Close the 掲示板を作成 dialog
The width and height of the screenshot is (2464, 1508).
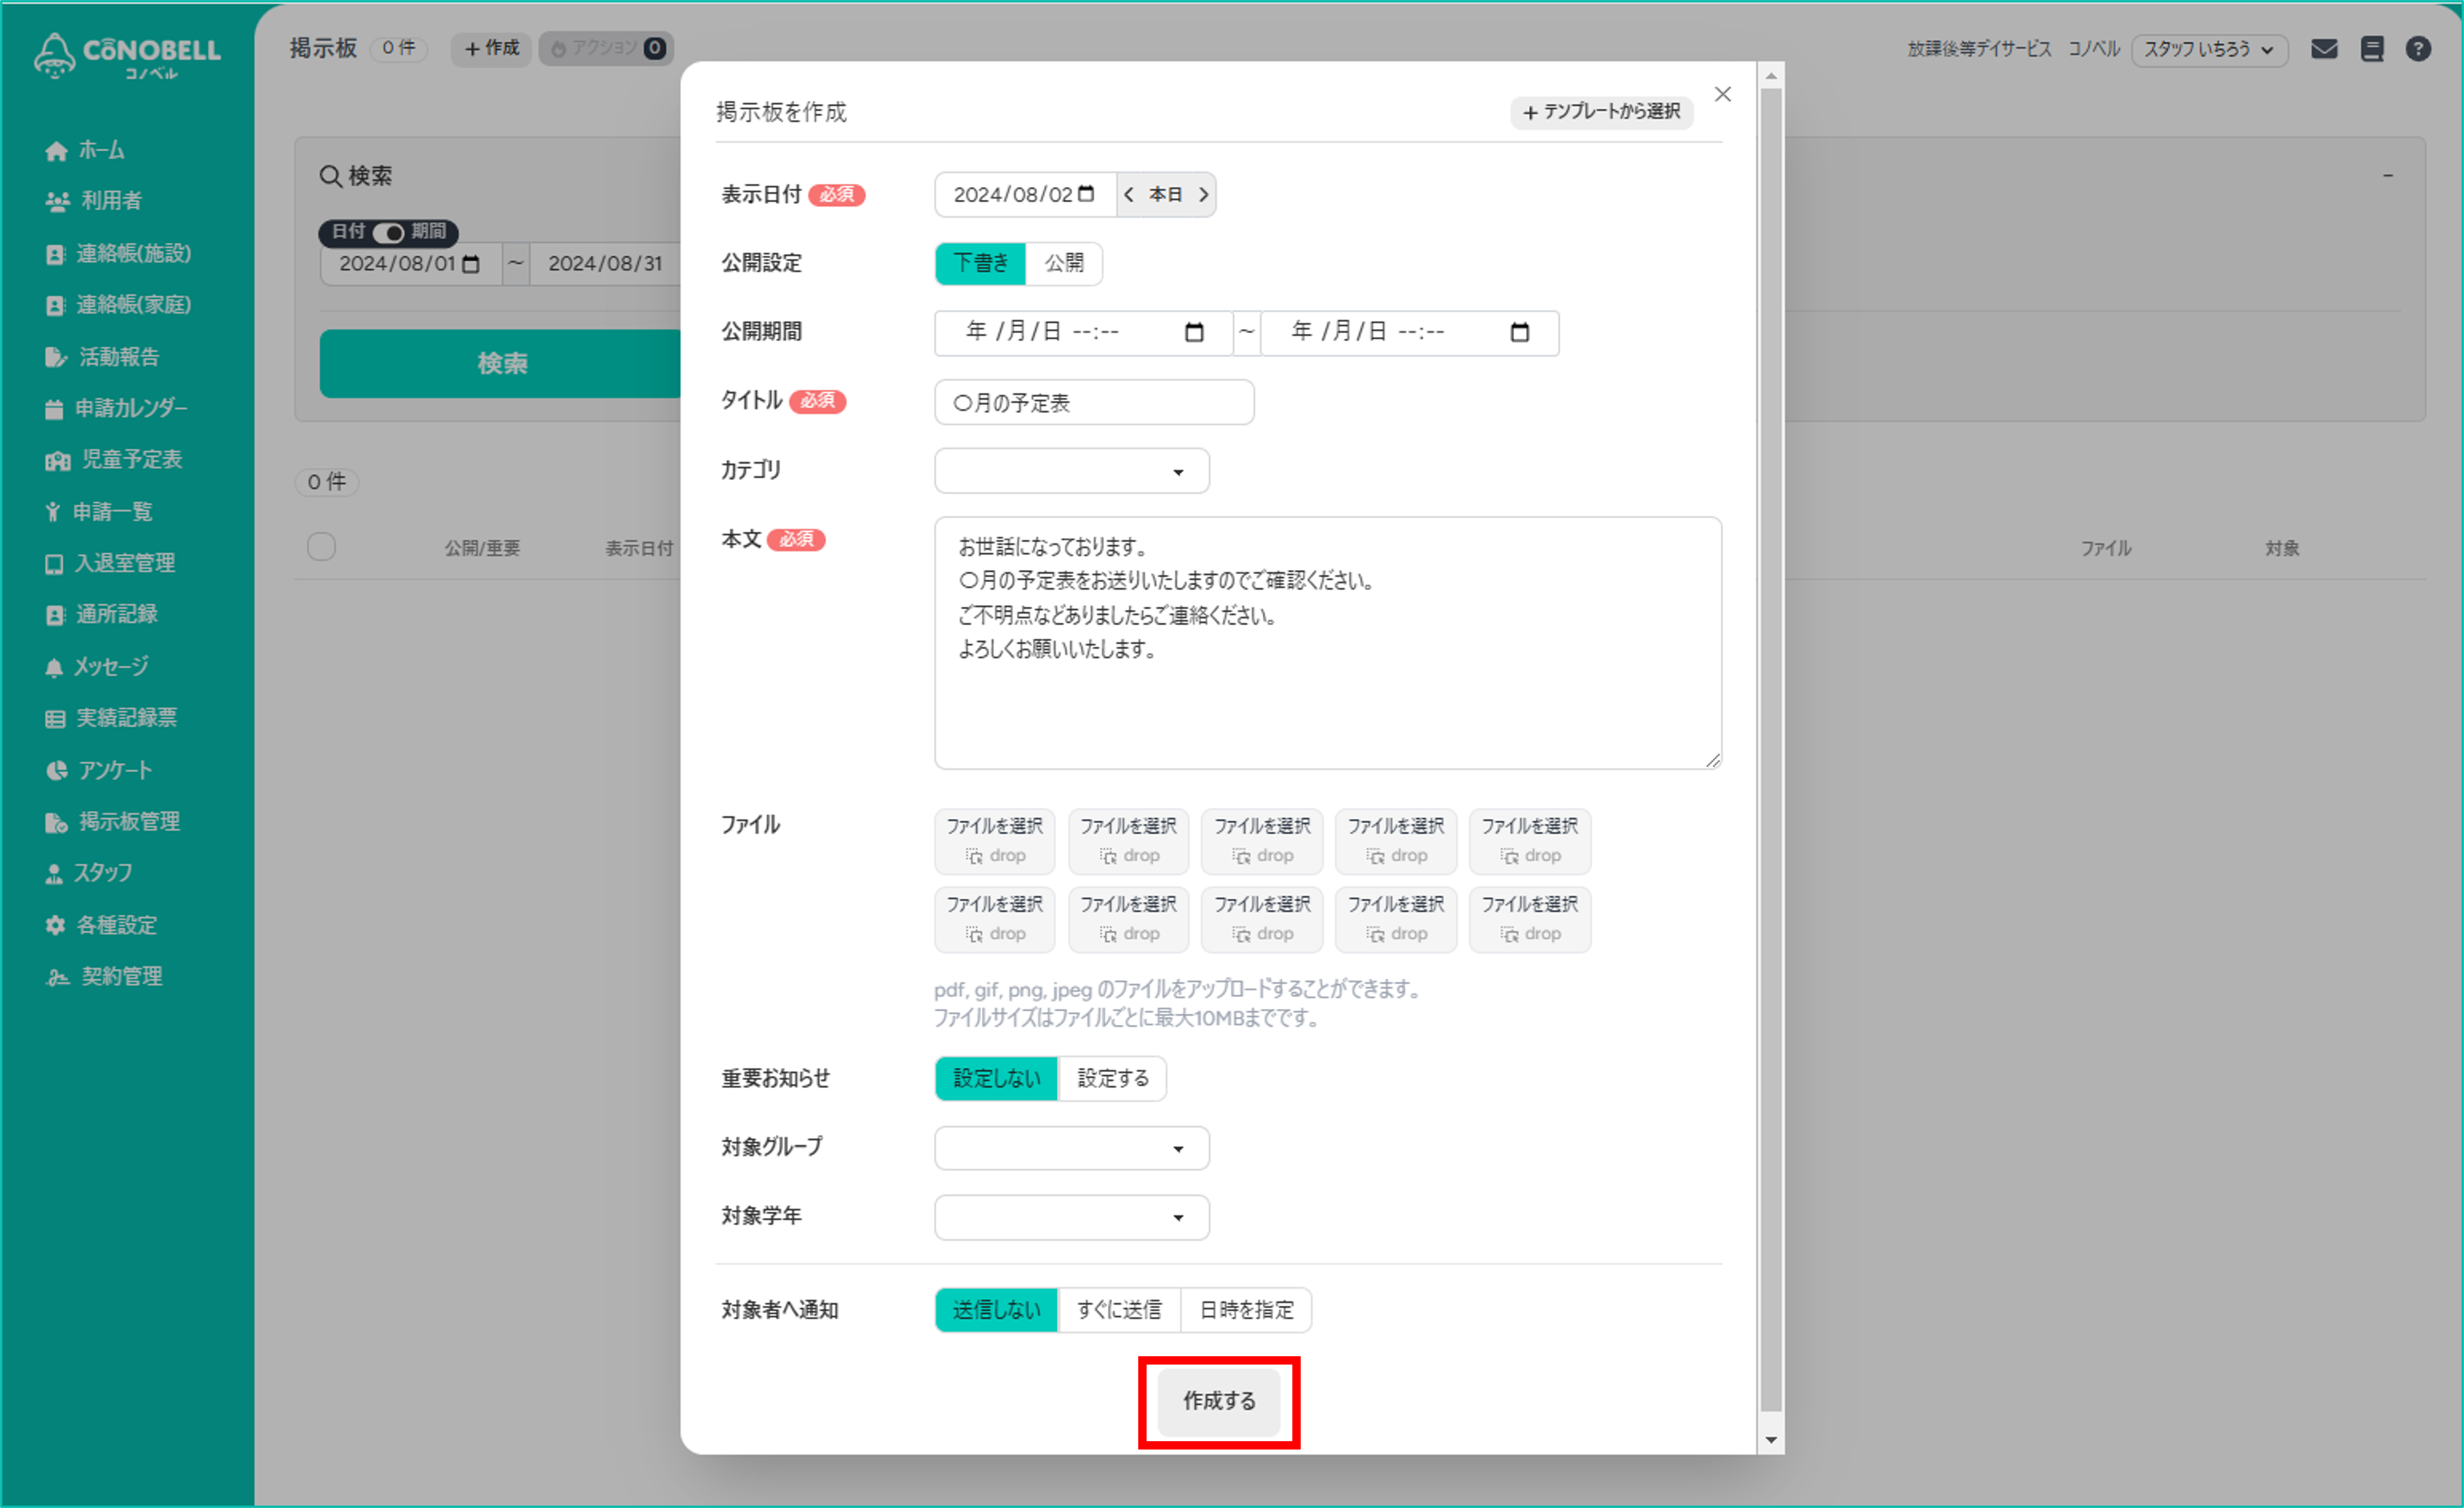click(x=1723, y=94)
